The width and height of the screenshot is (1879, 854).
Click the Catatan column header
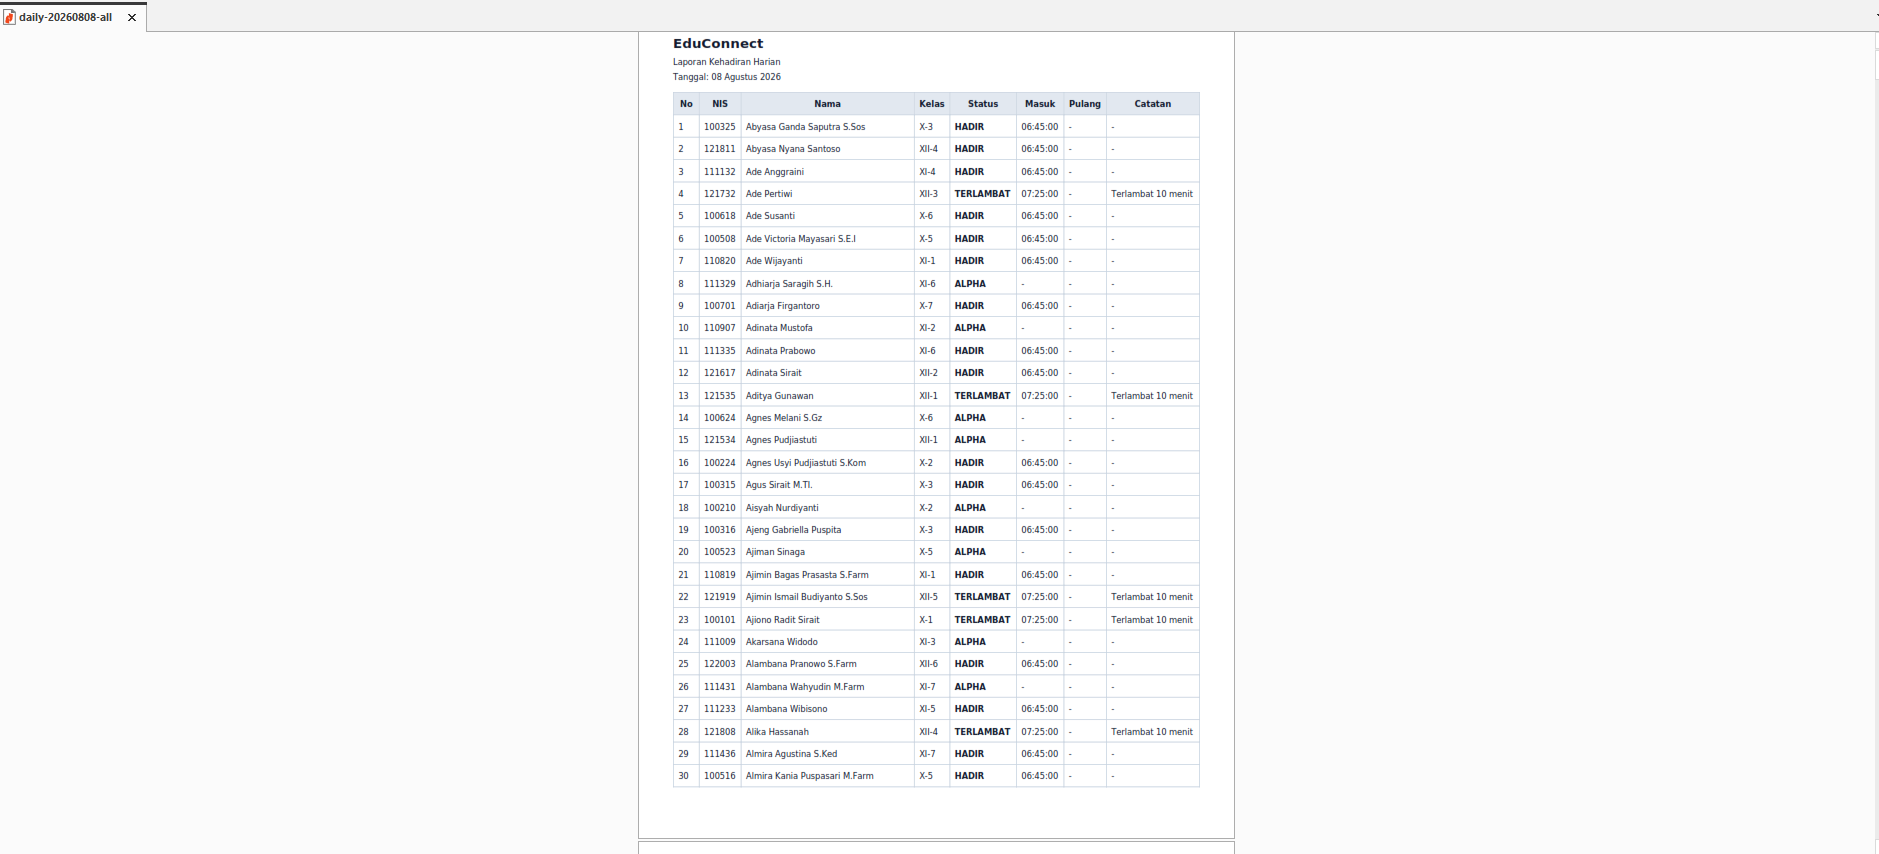(1153, 104)
